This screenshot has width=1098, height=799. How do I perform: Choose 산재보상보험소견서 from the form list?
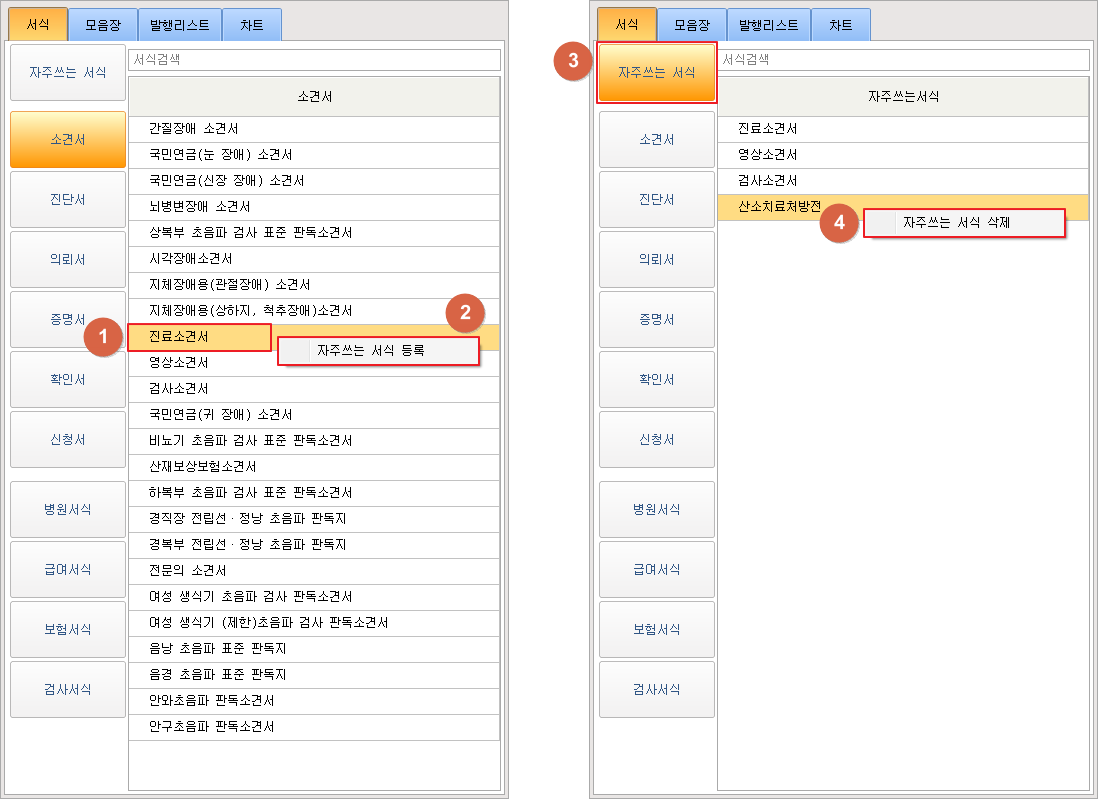[x=203, y=467]
